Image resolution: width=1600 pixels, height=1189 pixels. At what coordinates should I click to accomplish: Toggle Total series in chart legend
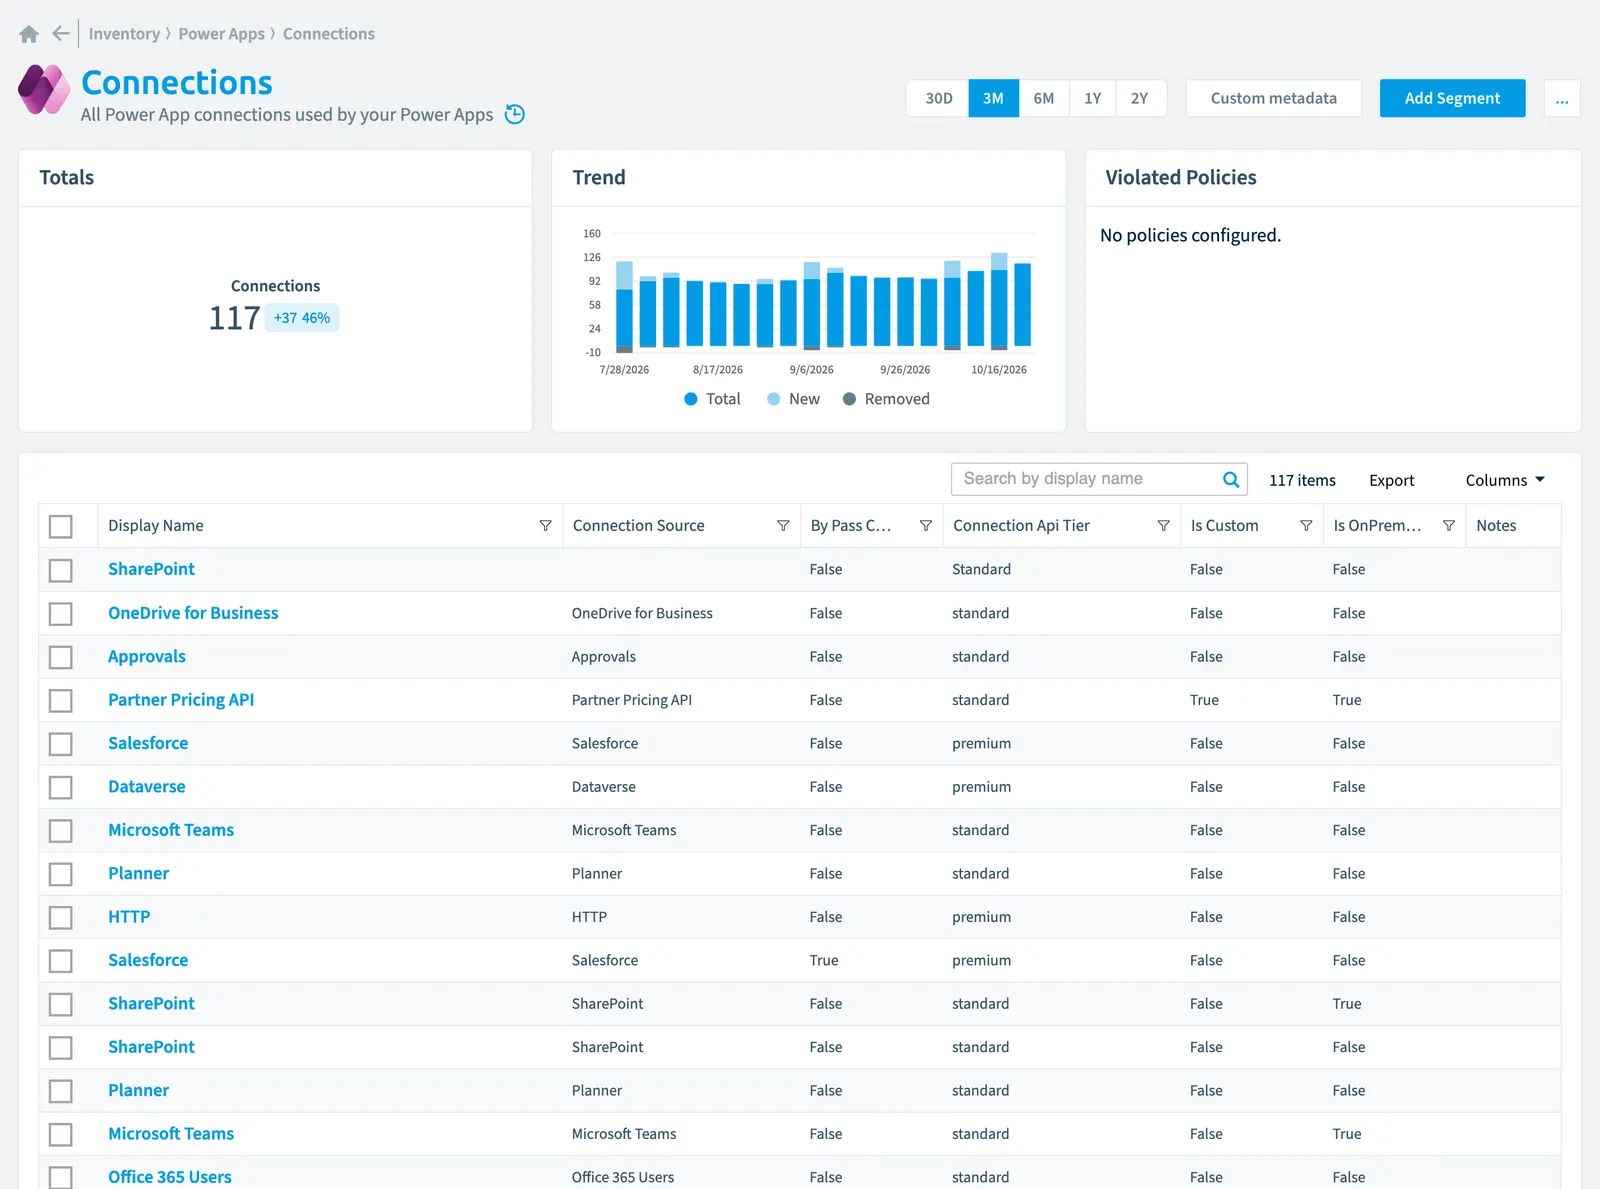point(712,399)
